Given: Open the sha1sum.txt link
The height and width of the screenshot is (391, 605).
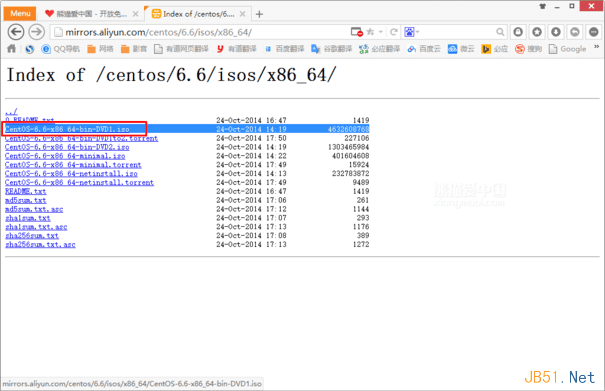Looking at the screenshot, I should 28,218.
